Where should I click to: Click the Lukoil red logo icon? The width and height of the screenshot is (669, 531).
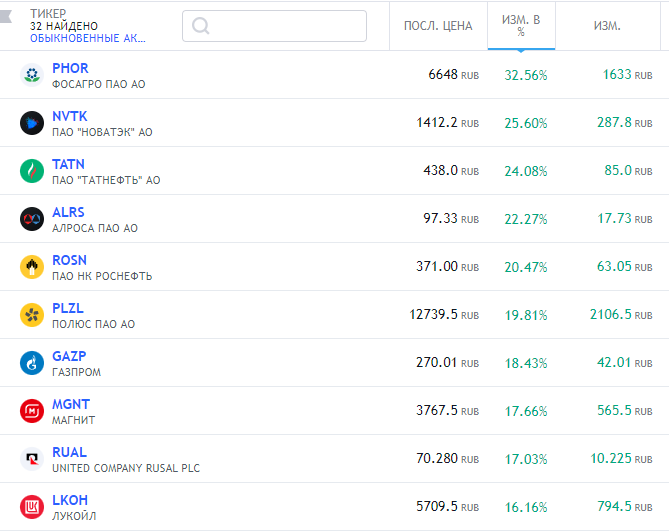coord(32,507)
